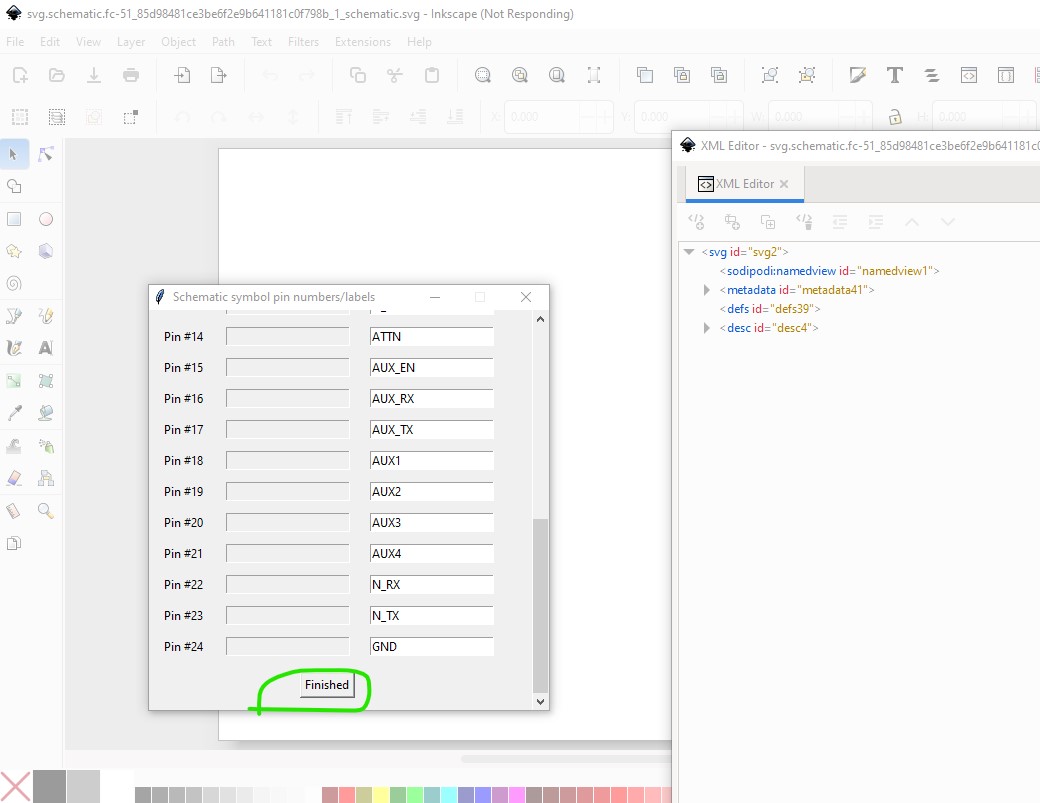Click the pin dialog scroll-up arrow
Screen dimensions: 1040x803
click(x=541, y=319)
